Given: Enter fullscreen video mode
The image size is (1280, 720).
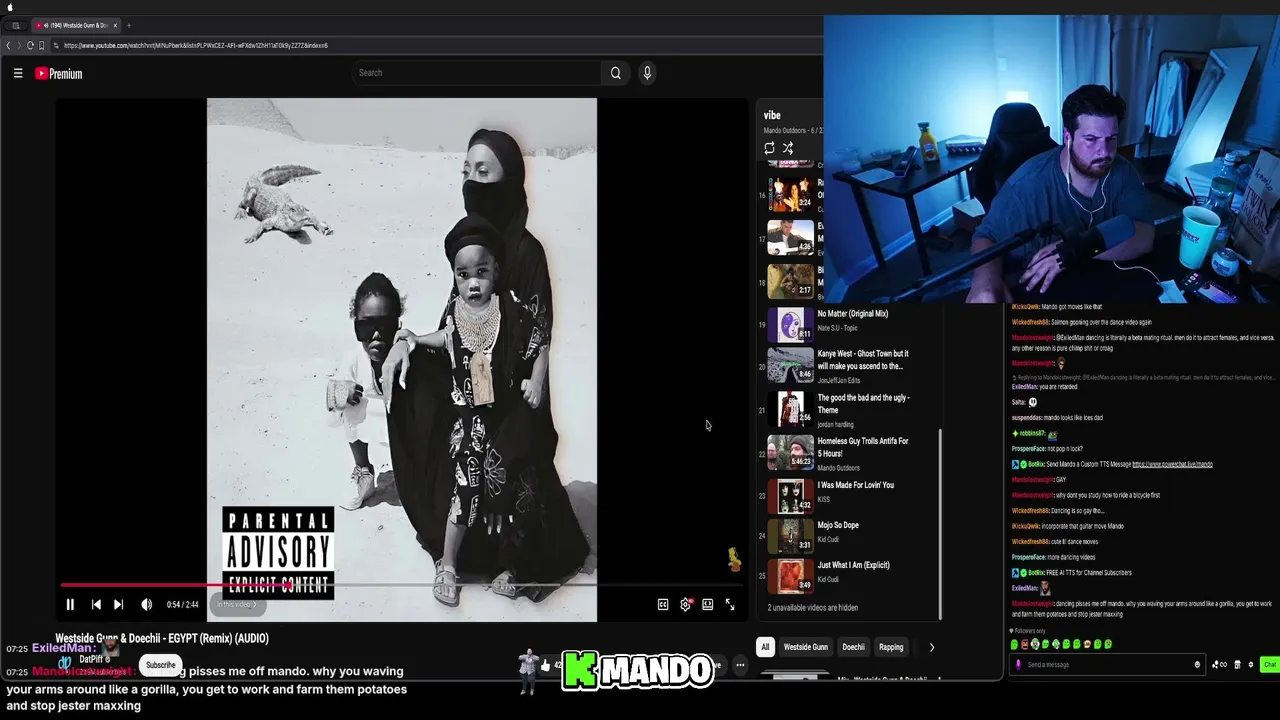Looking at the screenshot, I should (x=730, y=604).
